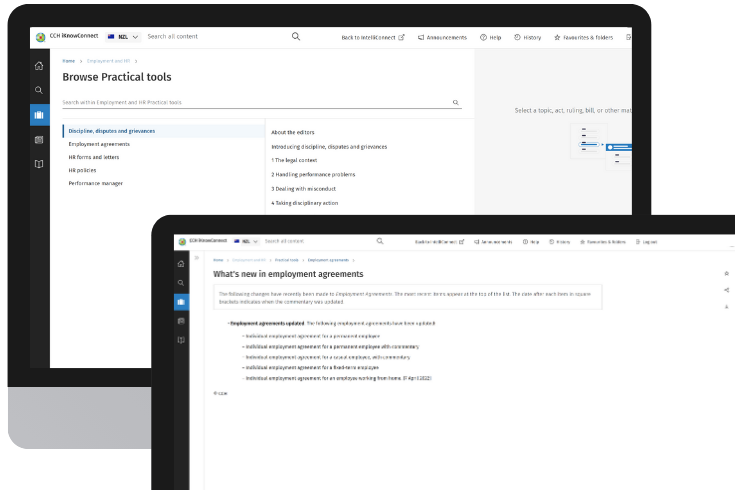The image size is (735, 490).
Task: Expand the sidebar with the double chevron
Action: 197,259
